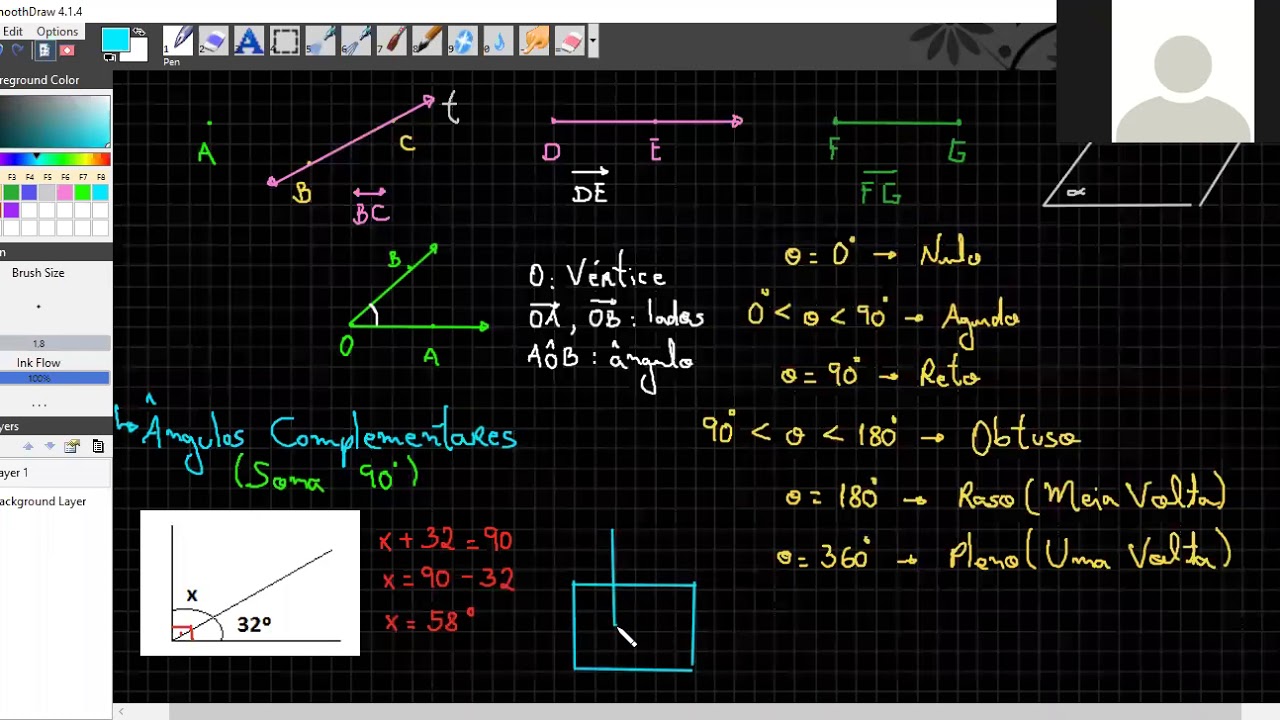
Task: Click the webcam avatar placeholder
Action: coord(1183,72)
